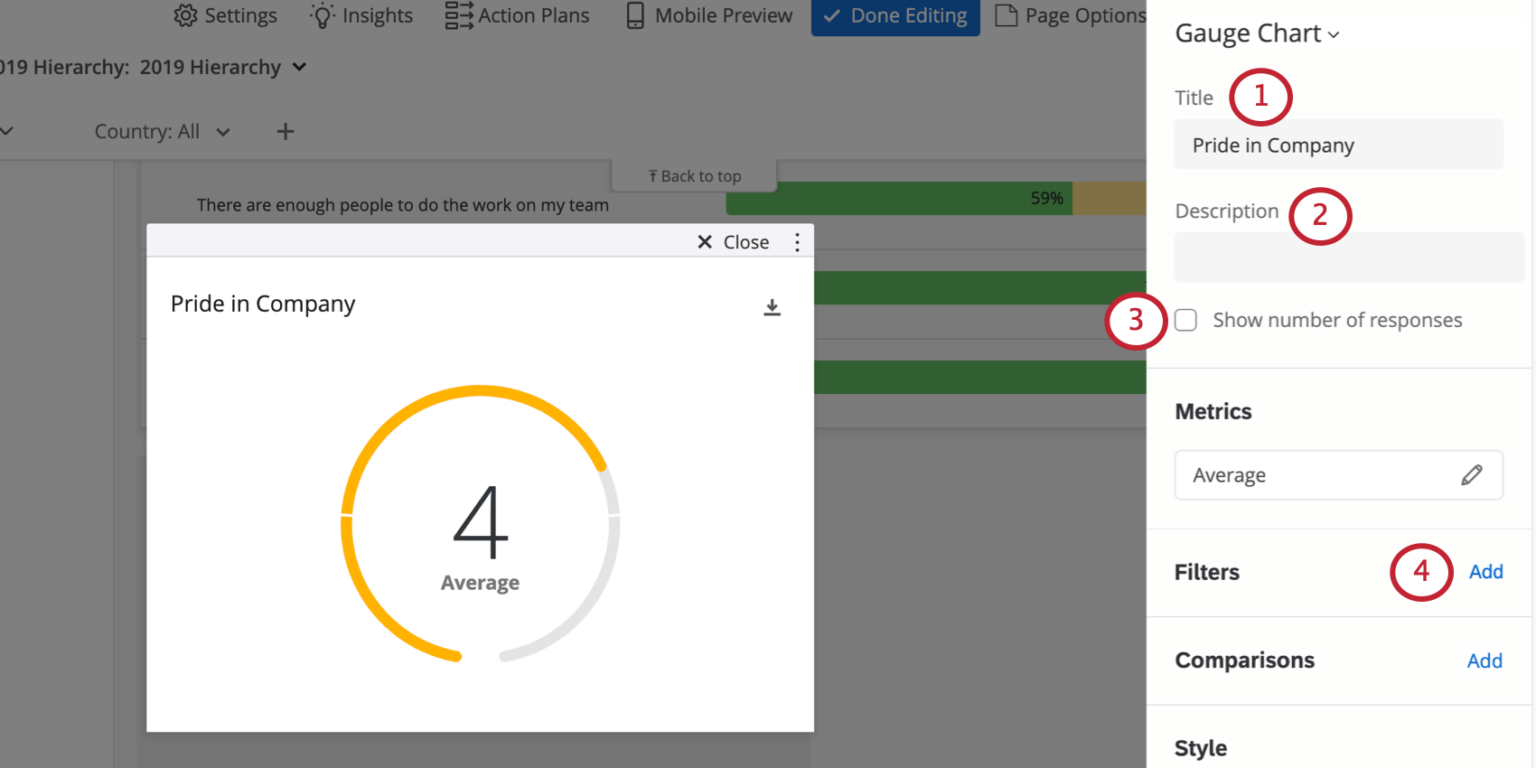Add a Comparison in the sidebar
Screen dimensions: 1536x768
tap(1484, 660)
